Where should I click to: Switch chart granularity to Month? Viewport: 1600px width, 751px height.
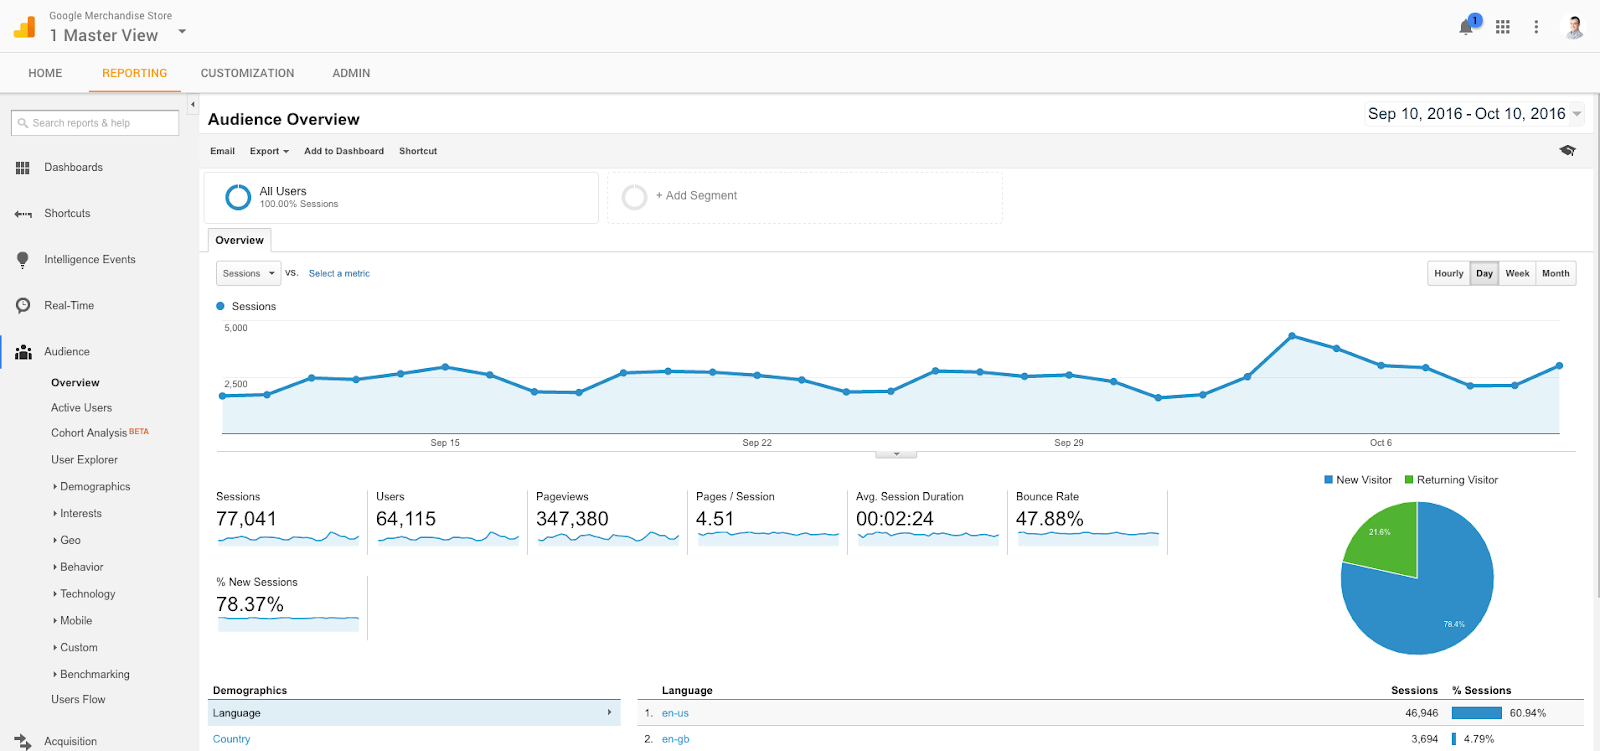tap(1555, 274)
